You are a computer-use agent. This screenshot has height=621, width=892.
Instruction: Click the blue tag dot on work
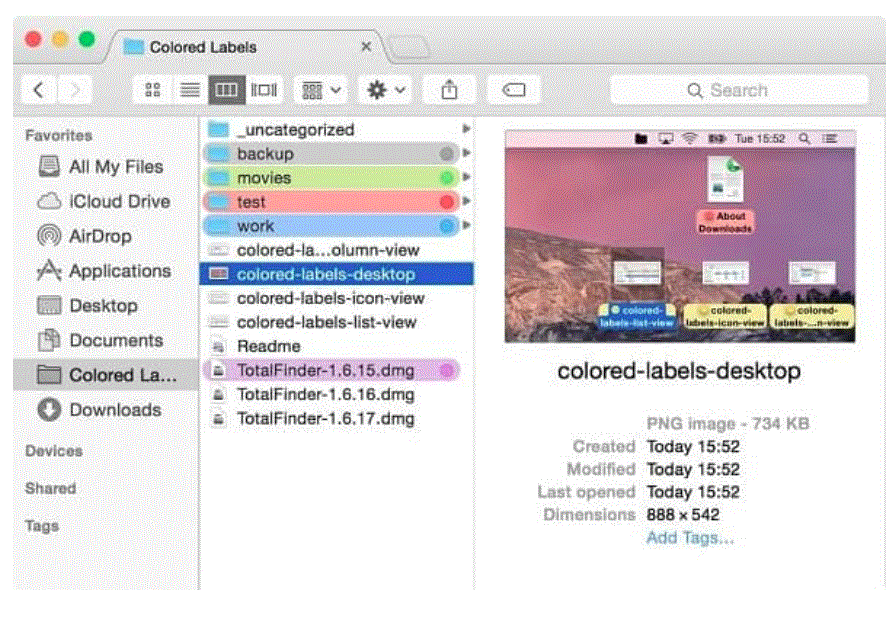[447, 226]
